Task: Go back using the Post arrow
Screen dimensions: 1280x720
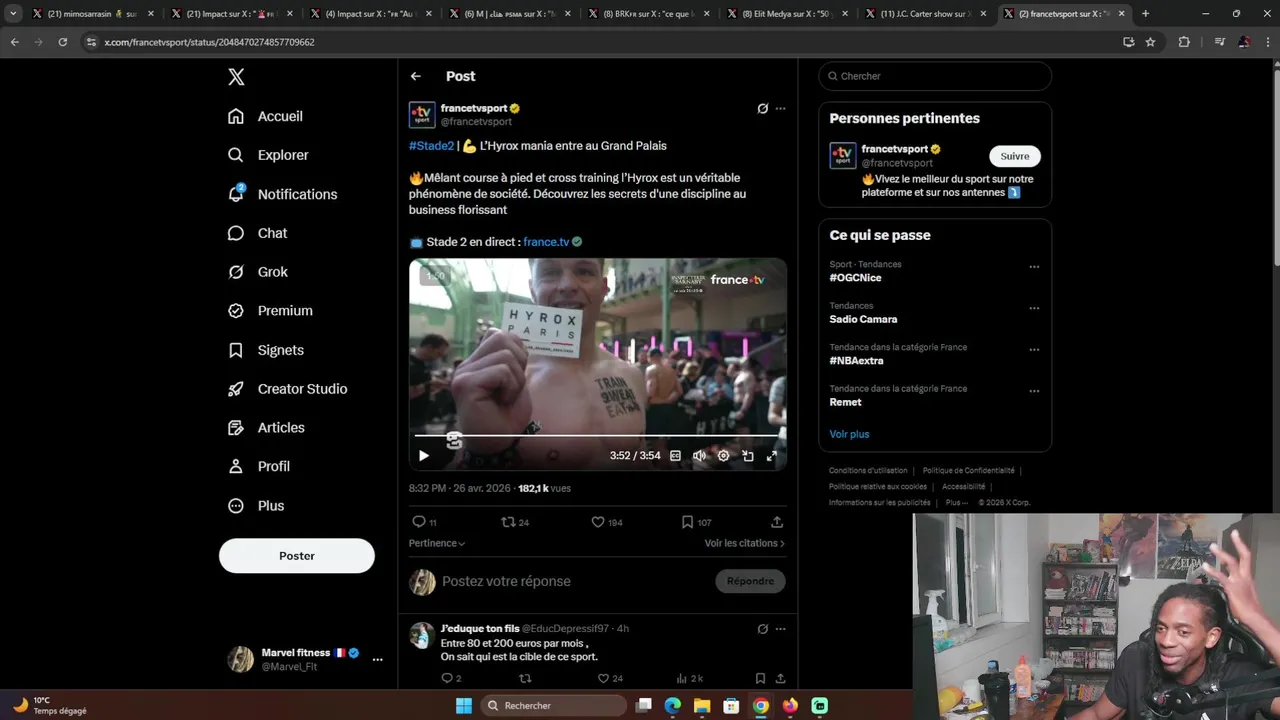Action: click(x=416, y=76)
